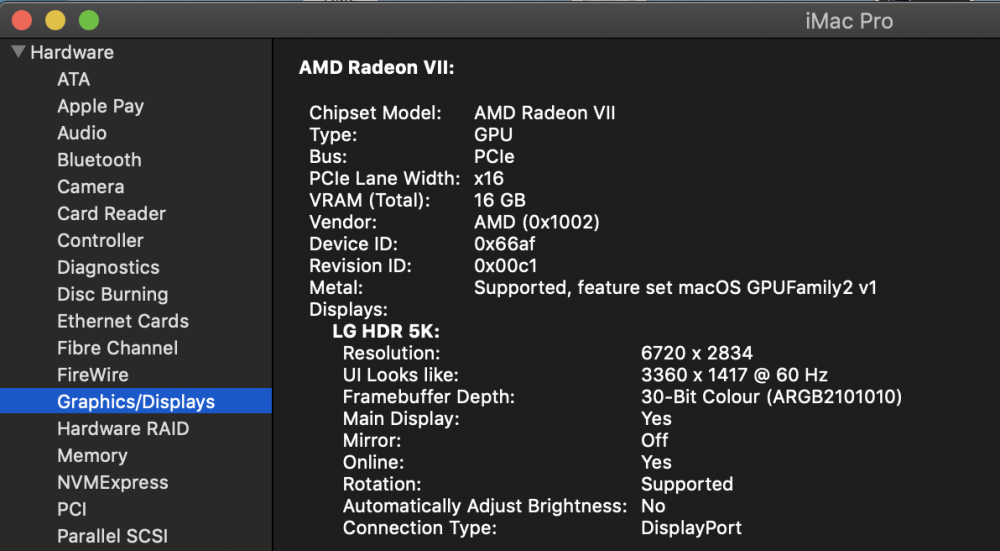Open the Apple Pay section
This screenshot has width=1000, height=551.
pos(100,106)
